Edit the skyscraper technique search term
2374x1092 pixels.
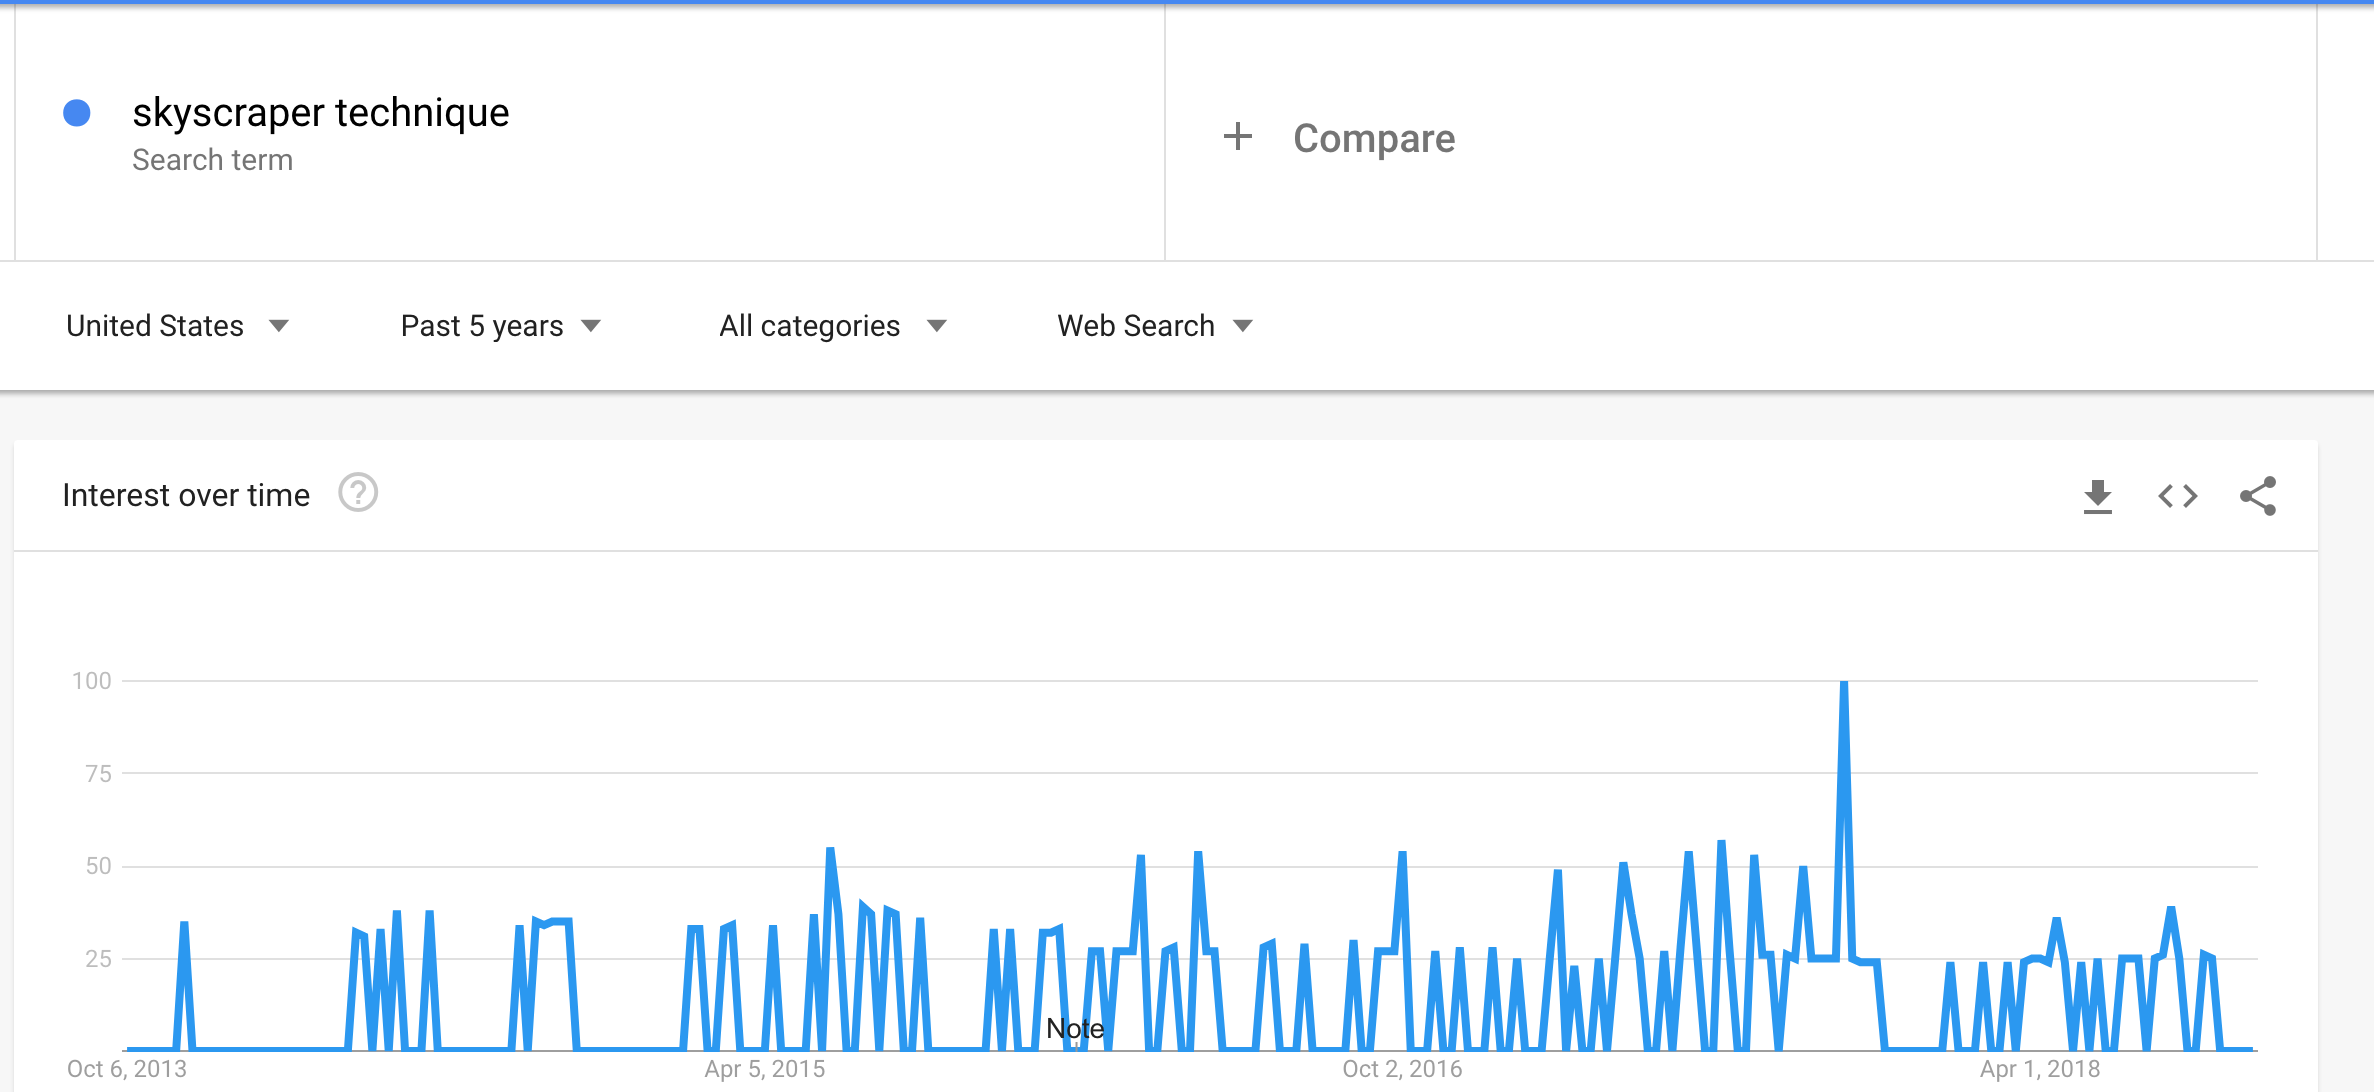(x=321, y=113)
